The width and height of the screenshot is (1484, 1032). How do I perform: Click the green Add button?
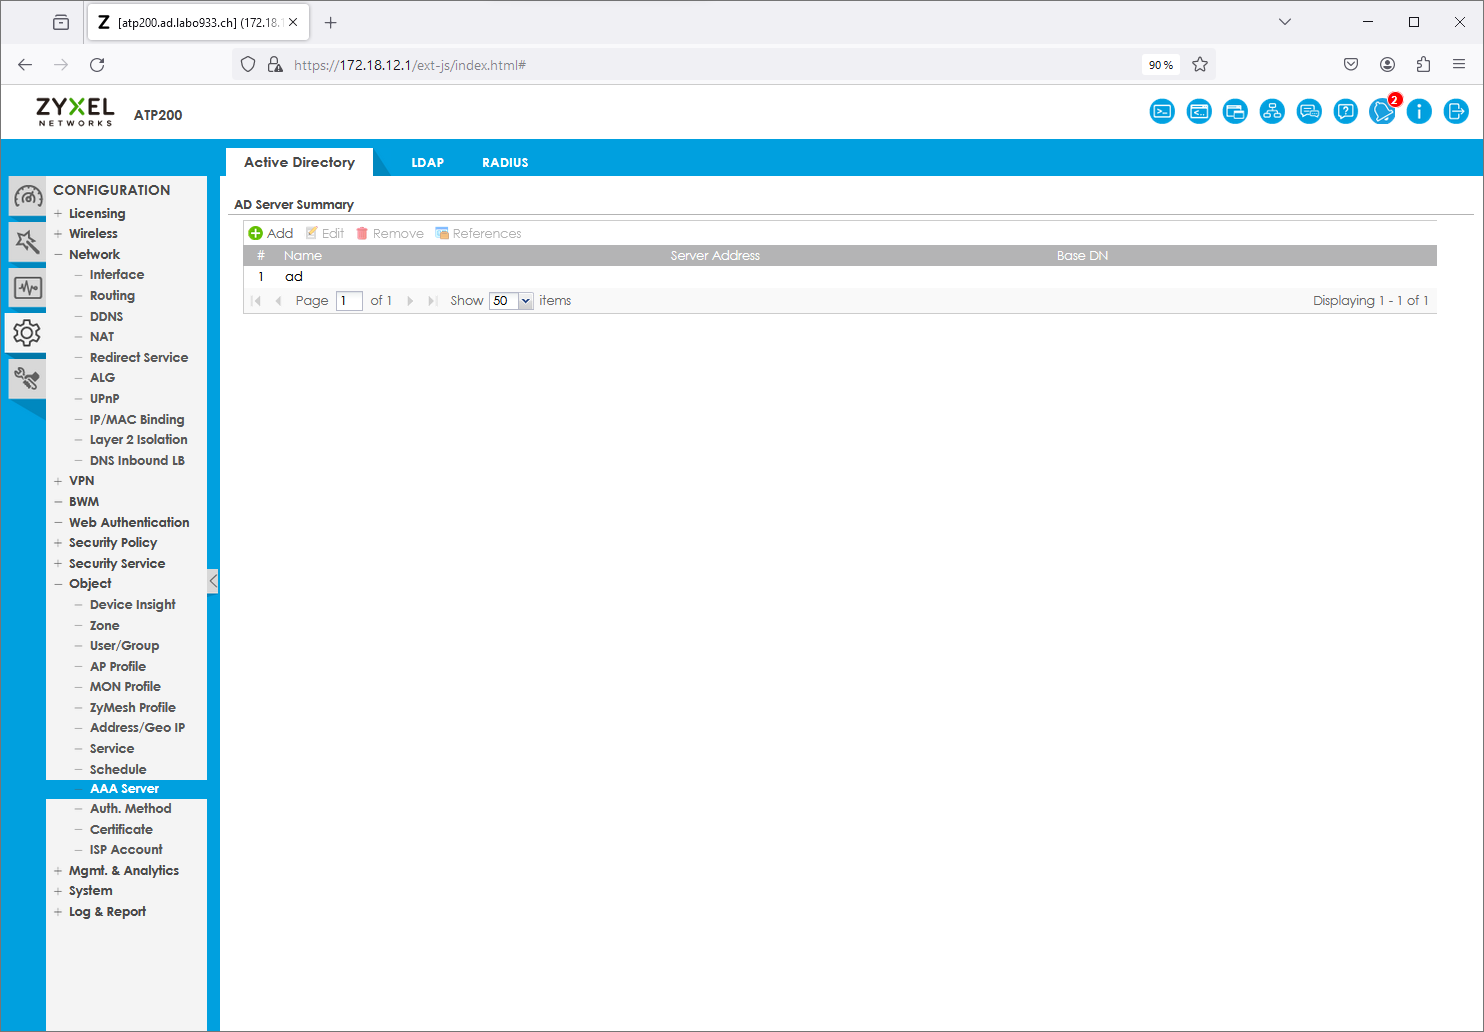coord(271,233)
